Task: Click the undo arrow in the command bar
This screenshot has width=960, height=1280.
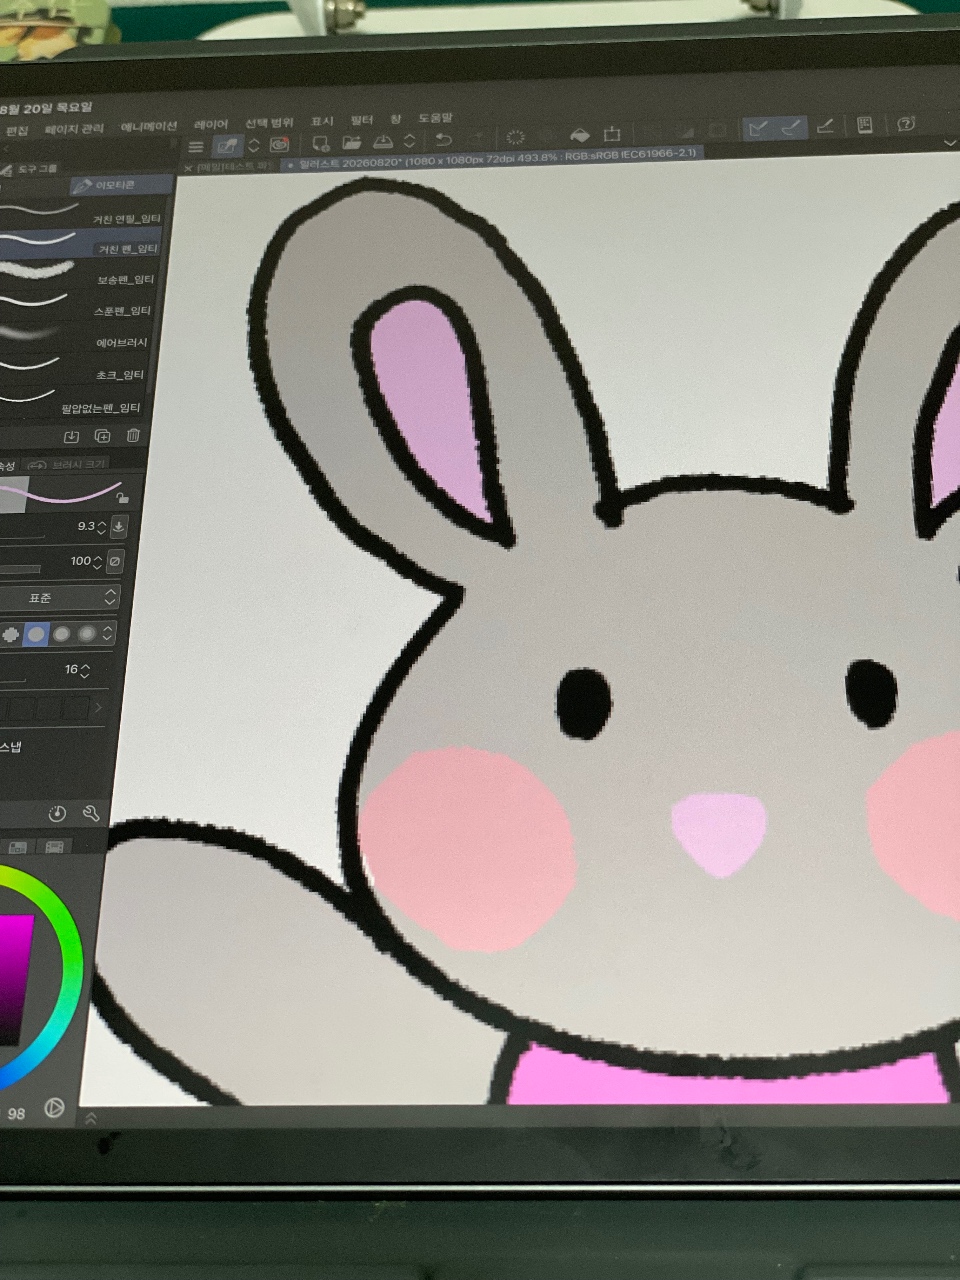Action: [444, 141]
